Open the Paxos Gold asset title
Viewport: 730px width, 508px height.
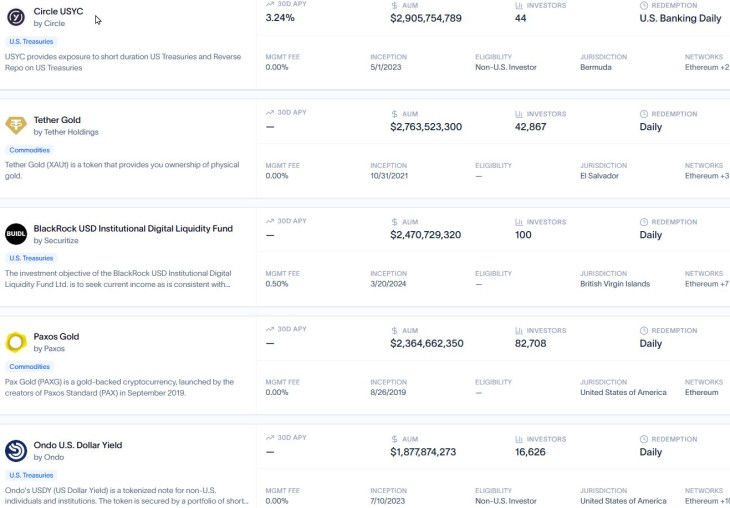click(56, 337)
